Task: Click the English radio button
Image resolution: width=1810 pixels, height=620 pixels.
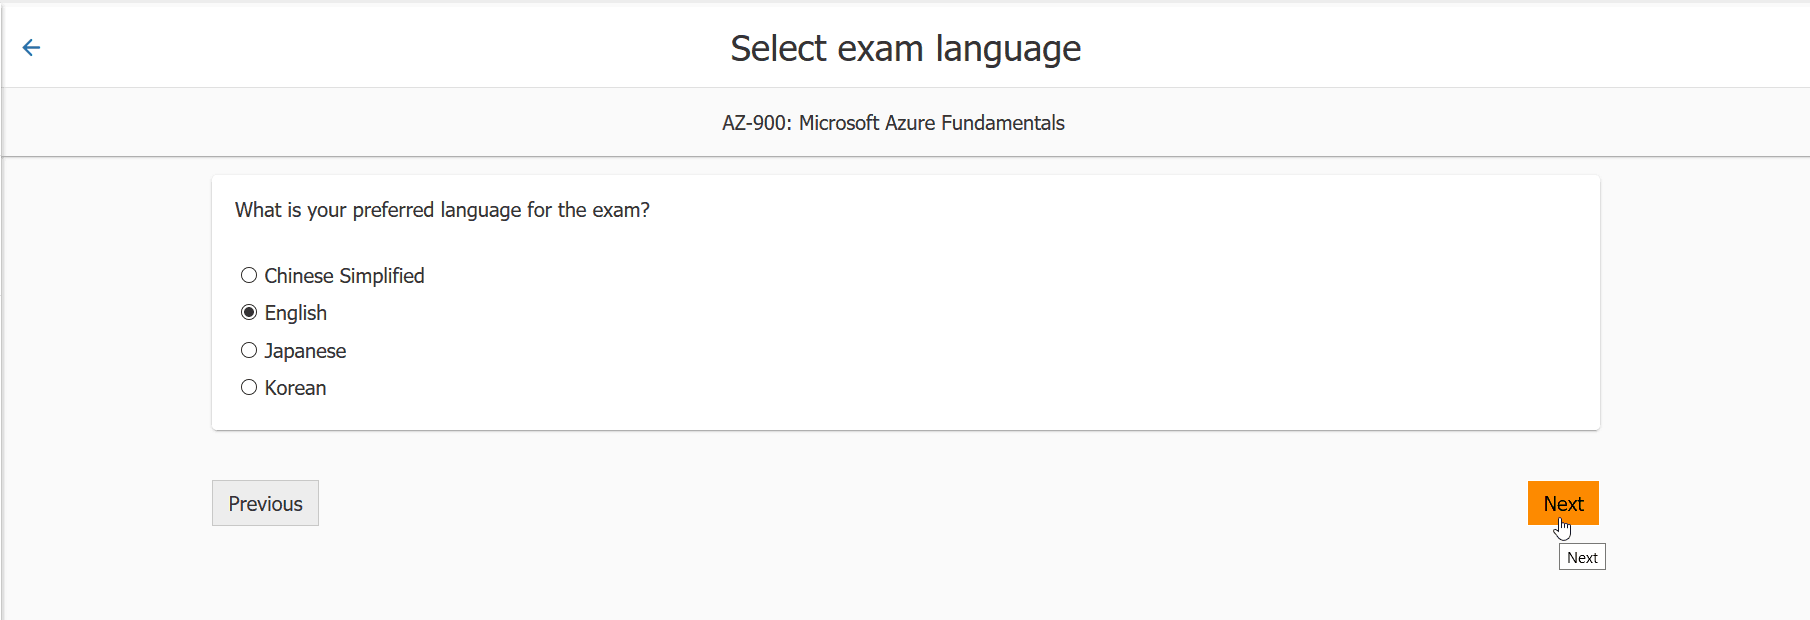Action: pos(249,311)
